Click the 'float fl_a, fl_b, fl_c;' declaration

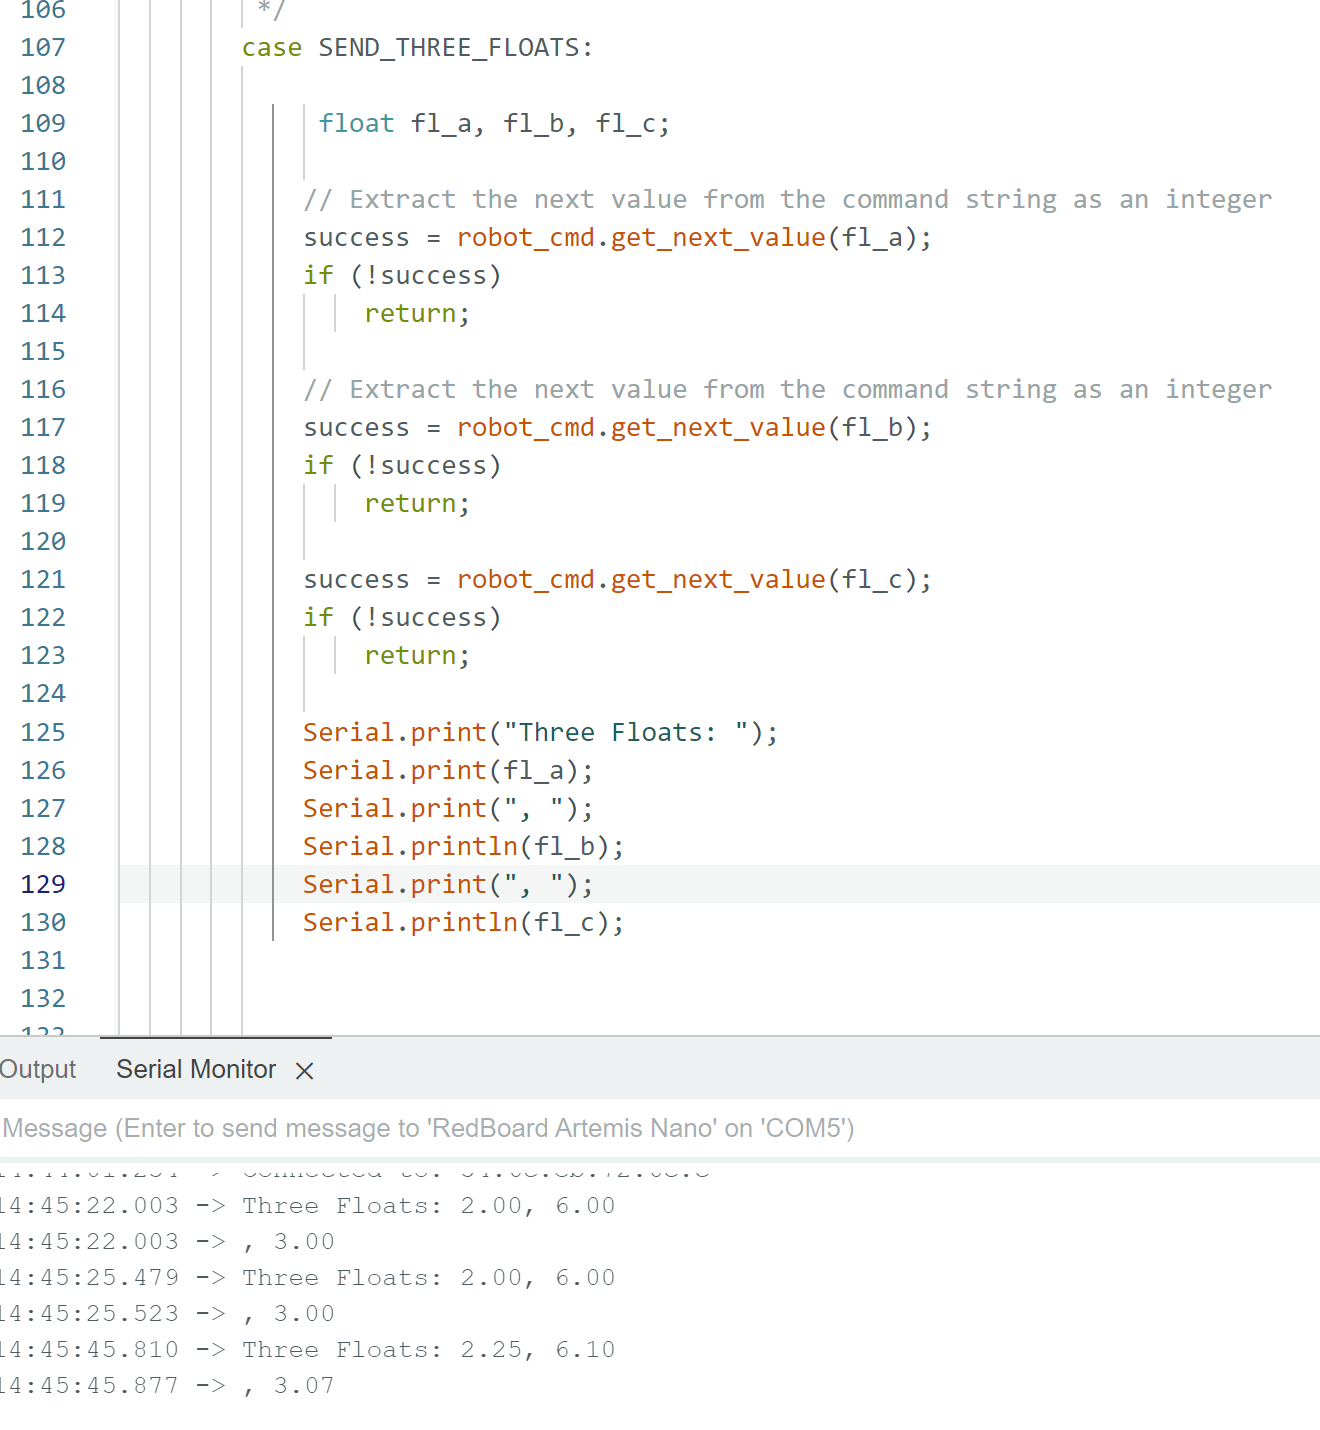coord(494,123)
